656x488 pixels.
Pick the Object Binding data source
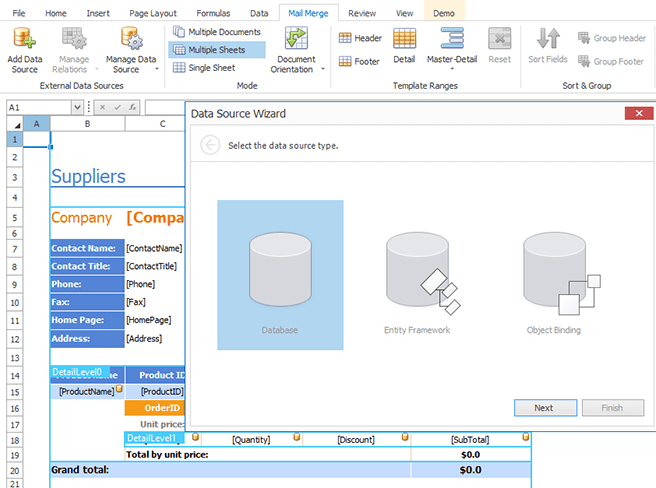pyautogui.click(x=553, y=275)
